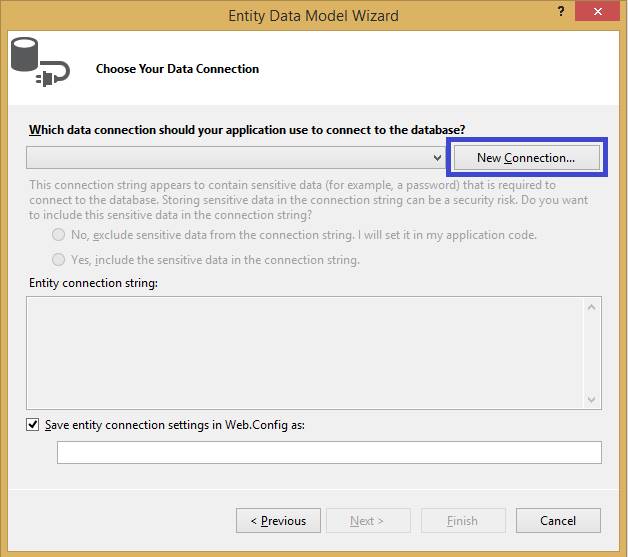Click inside the data connection combo box
Viewport: 628px width, 557px height.
pos(228,158)
